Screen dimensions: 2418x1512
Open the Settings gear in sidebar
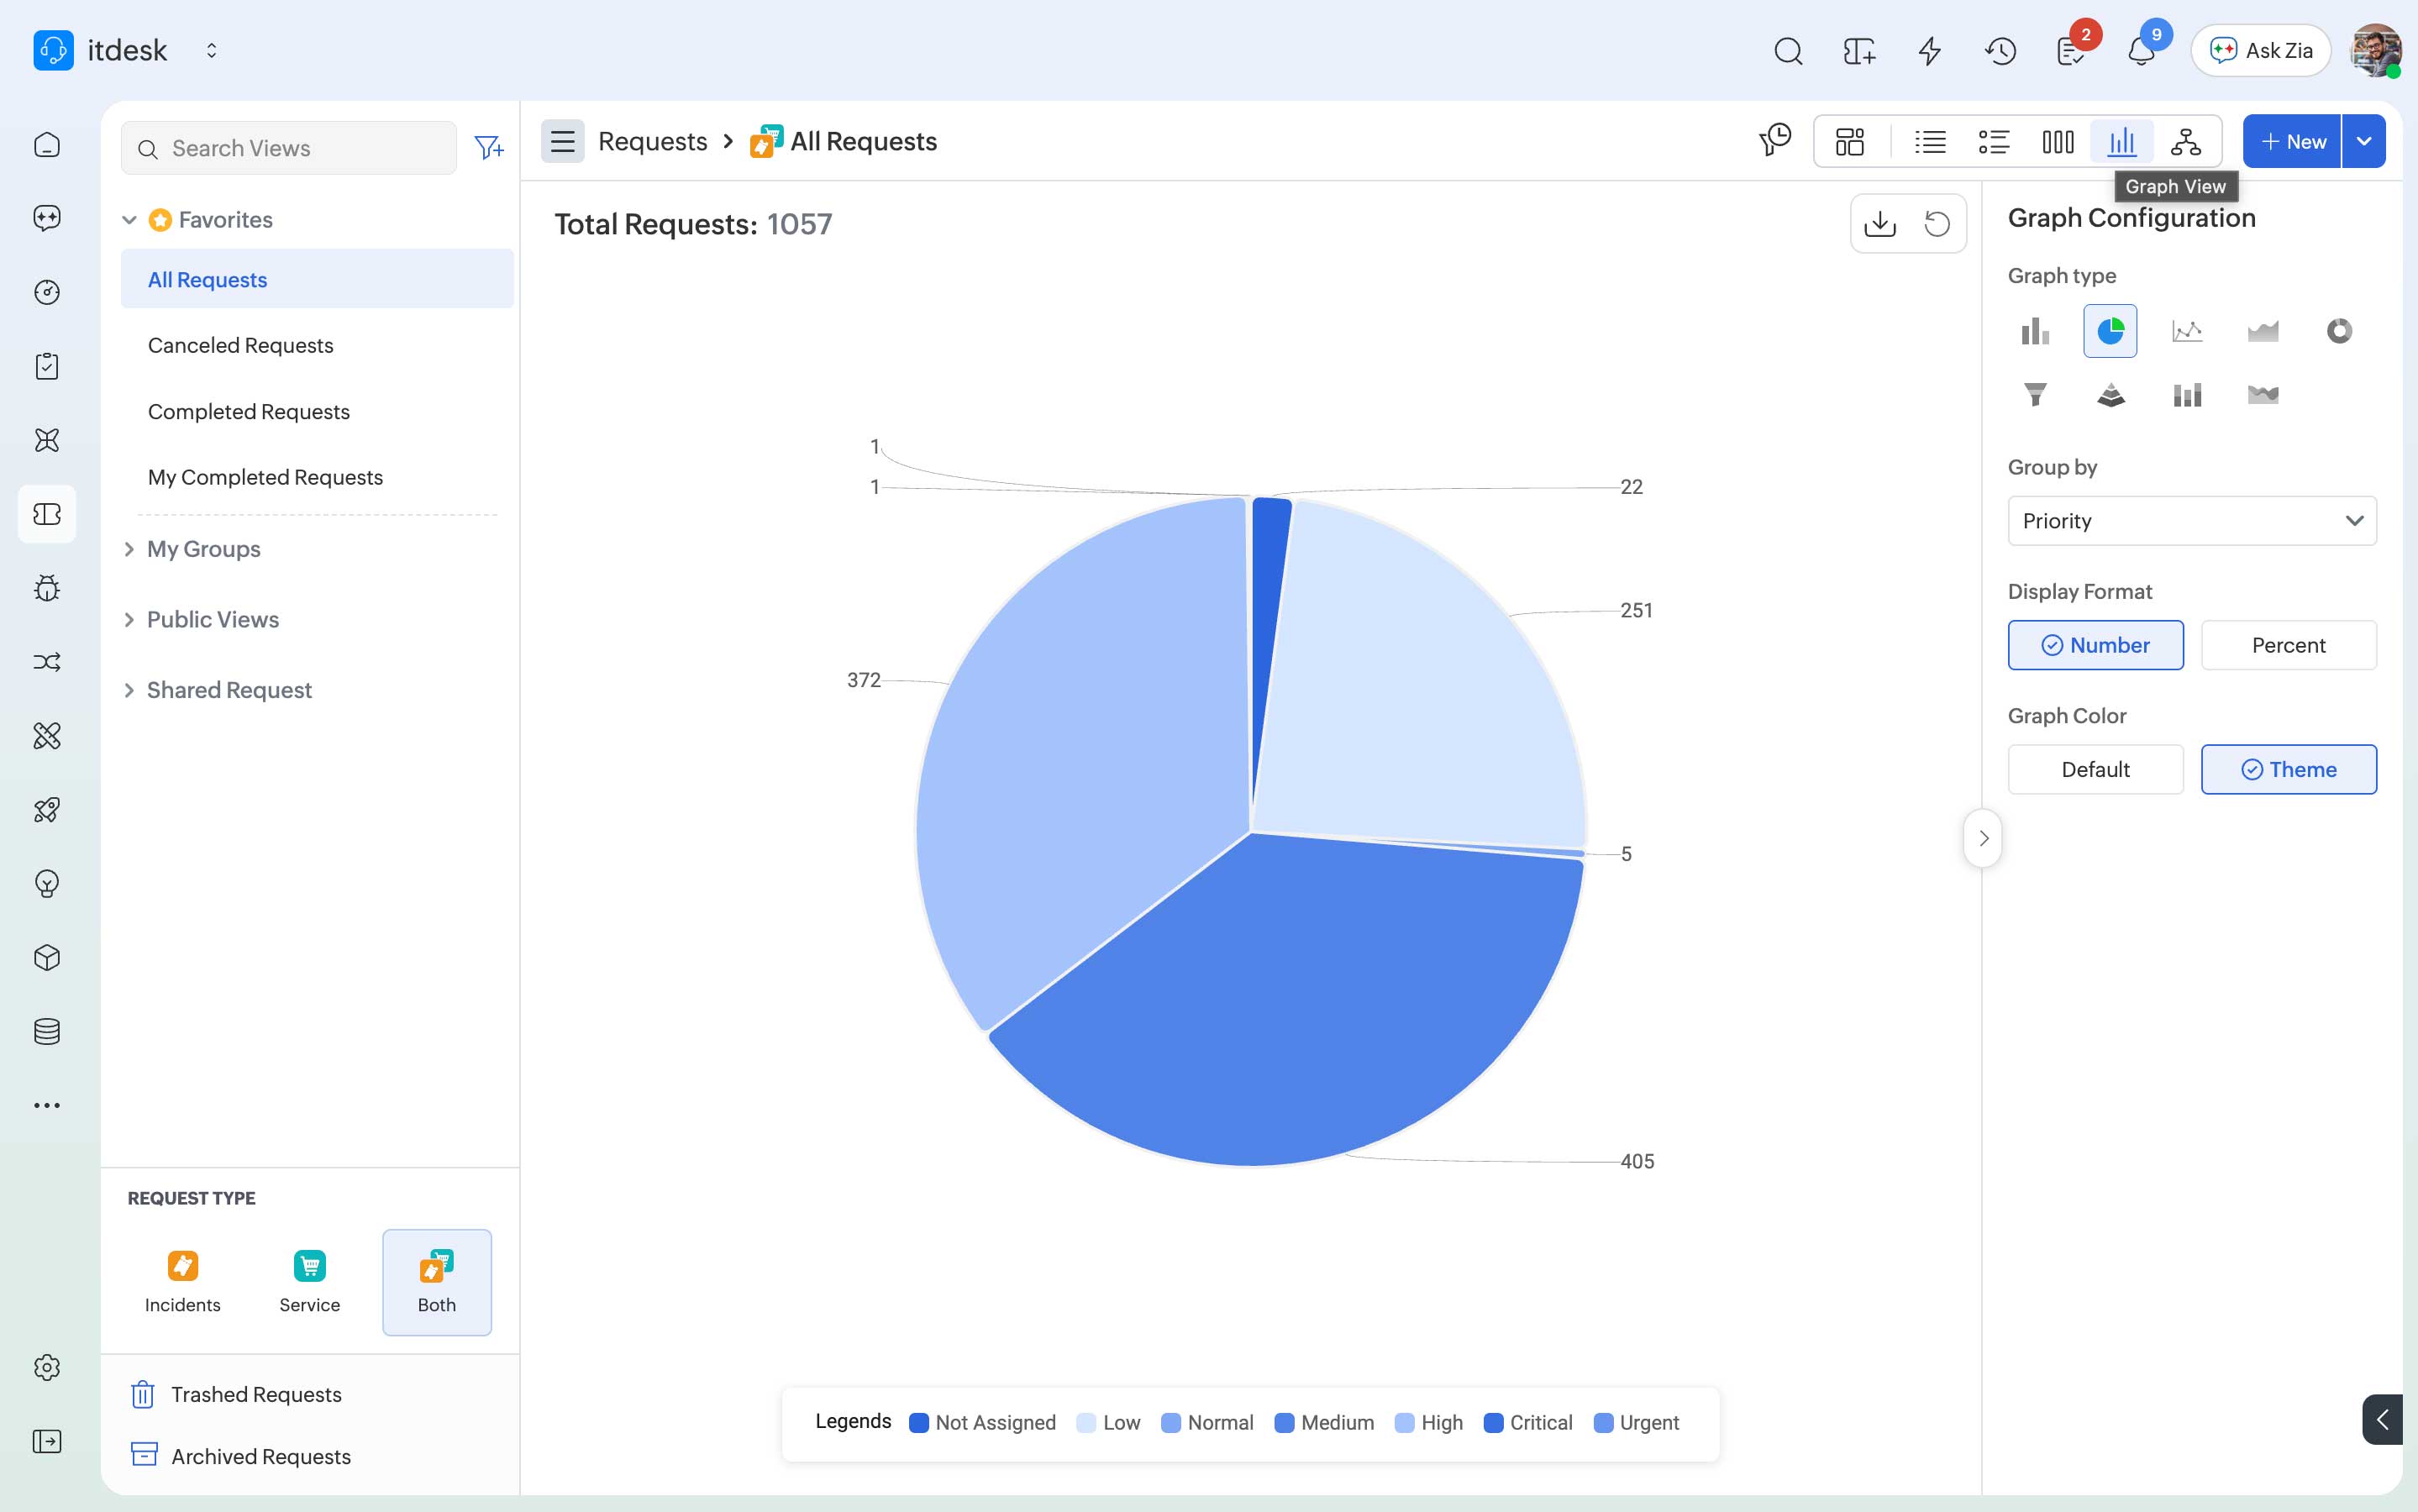47,1367
